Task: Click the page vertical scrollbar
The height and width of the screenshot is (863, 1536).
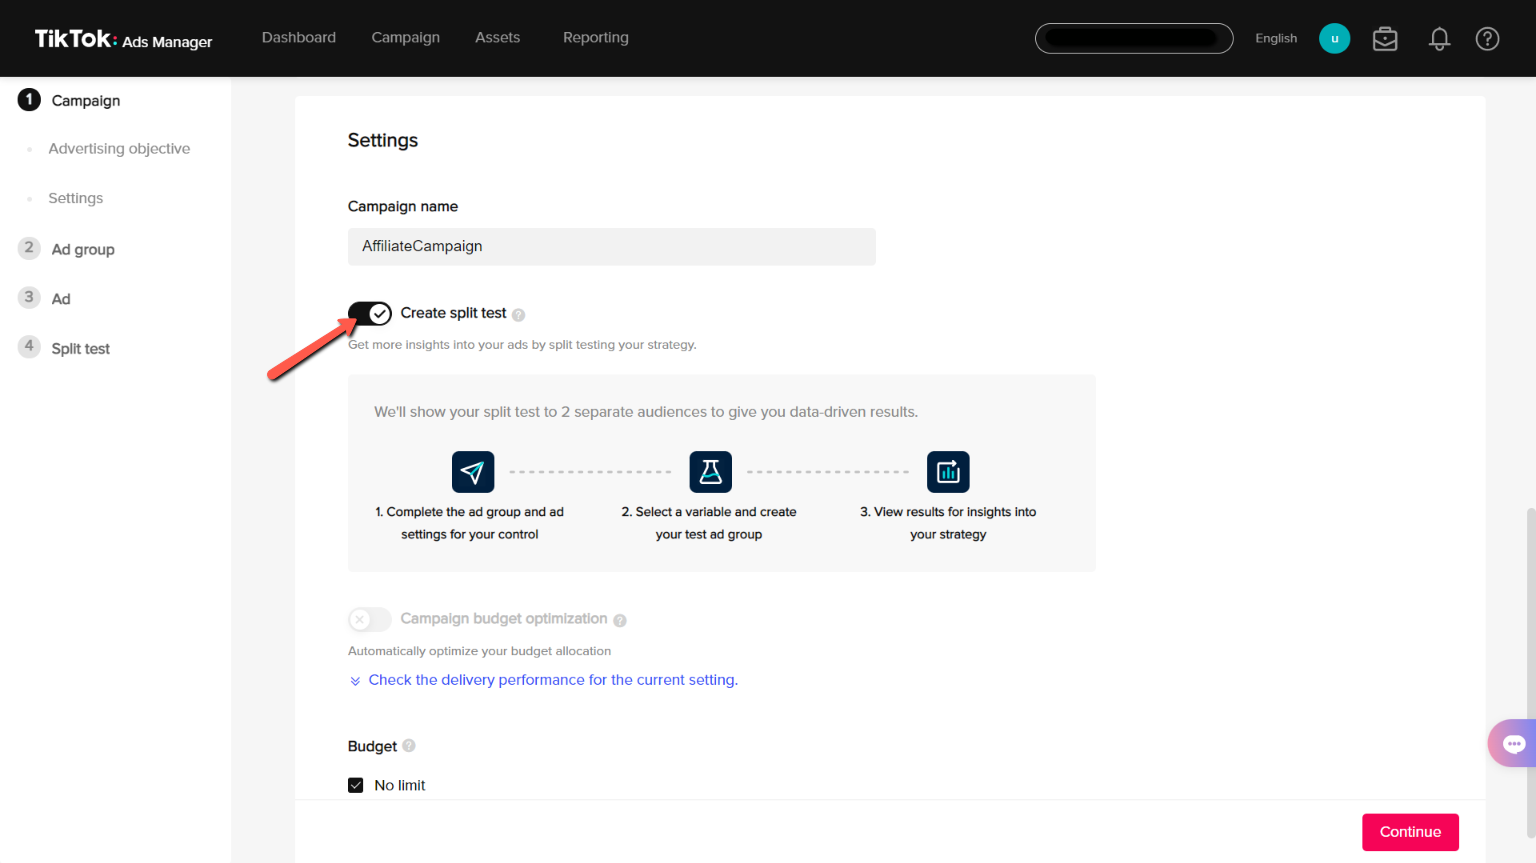Action: (x=1530, y=672)
